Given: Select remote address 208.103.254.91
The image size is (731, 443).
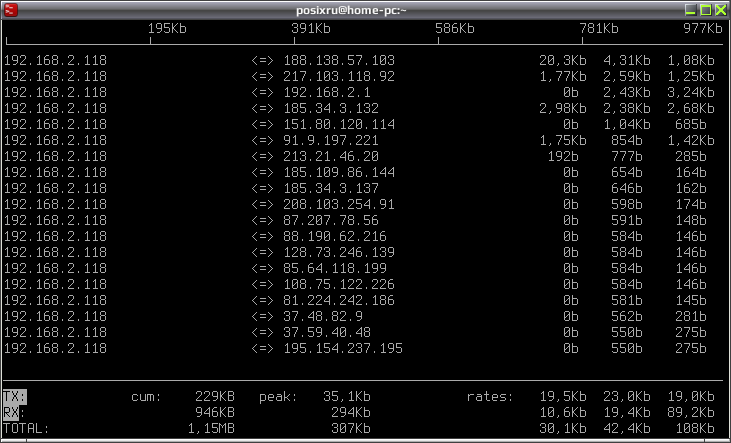Looking at the screenshot, I should click(x=339, y=204).
